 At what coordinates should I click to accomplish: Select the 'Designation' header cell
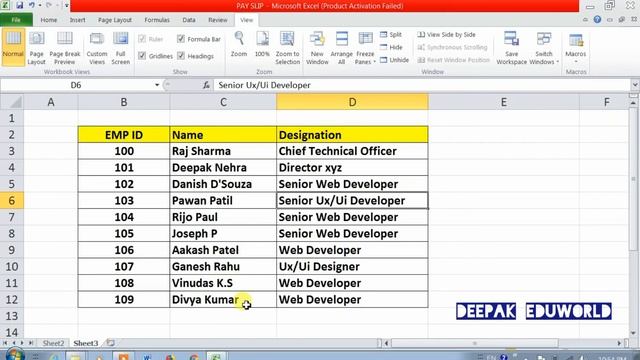[352, 135]
